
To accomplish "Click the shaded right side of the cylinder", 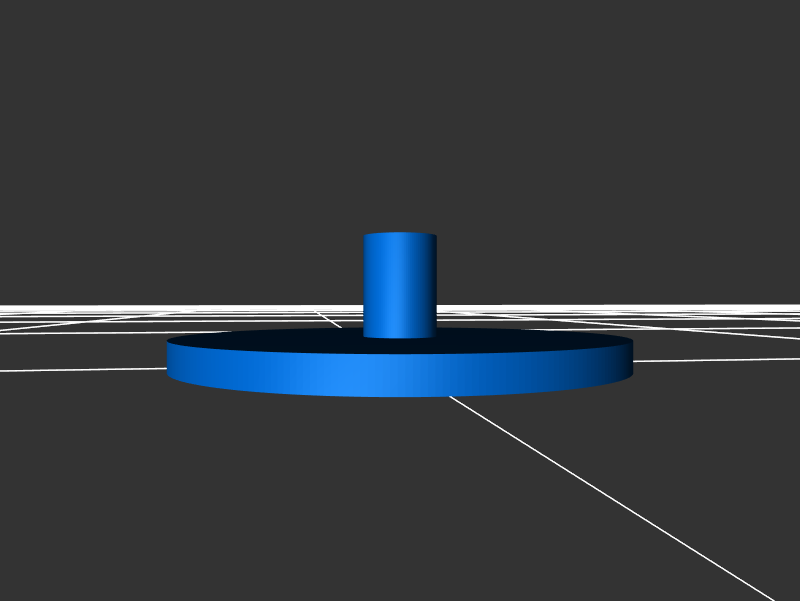I will point(430,285).
